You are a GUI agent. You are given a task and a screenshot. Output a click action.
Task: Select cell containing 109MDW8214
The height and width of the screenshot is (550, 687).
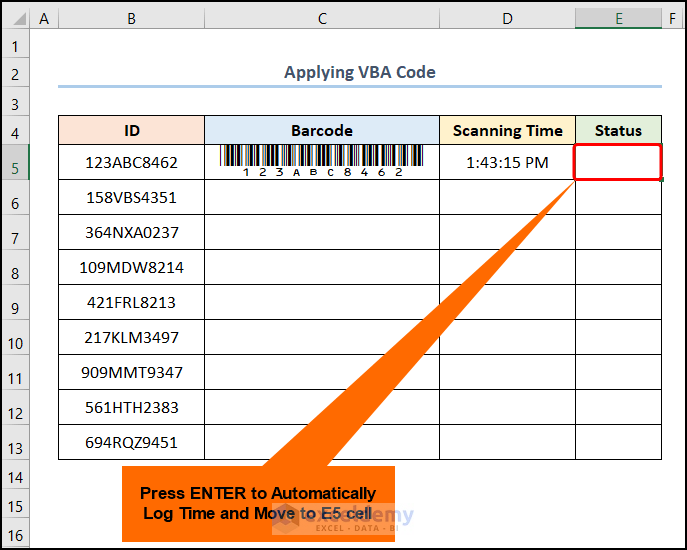point(131,267)
